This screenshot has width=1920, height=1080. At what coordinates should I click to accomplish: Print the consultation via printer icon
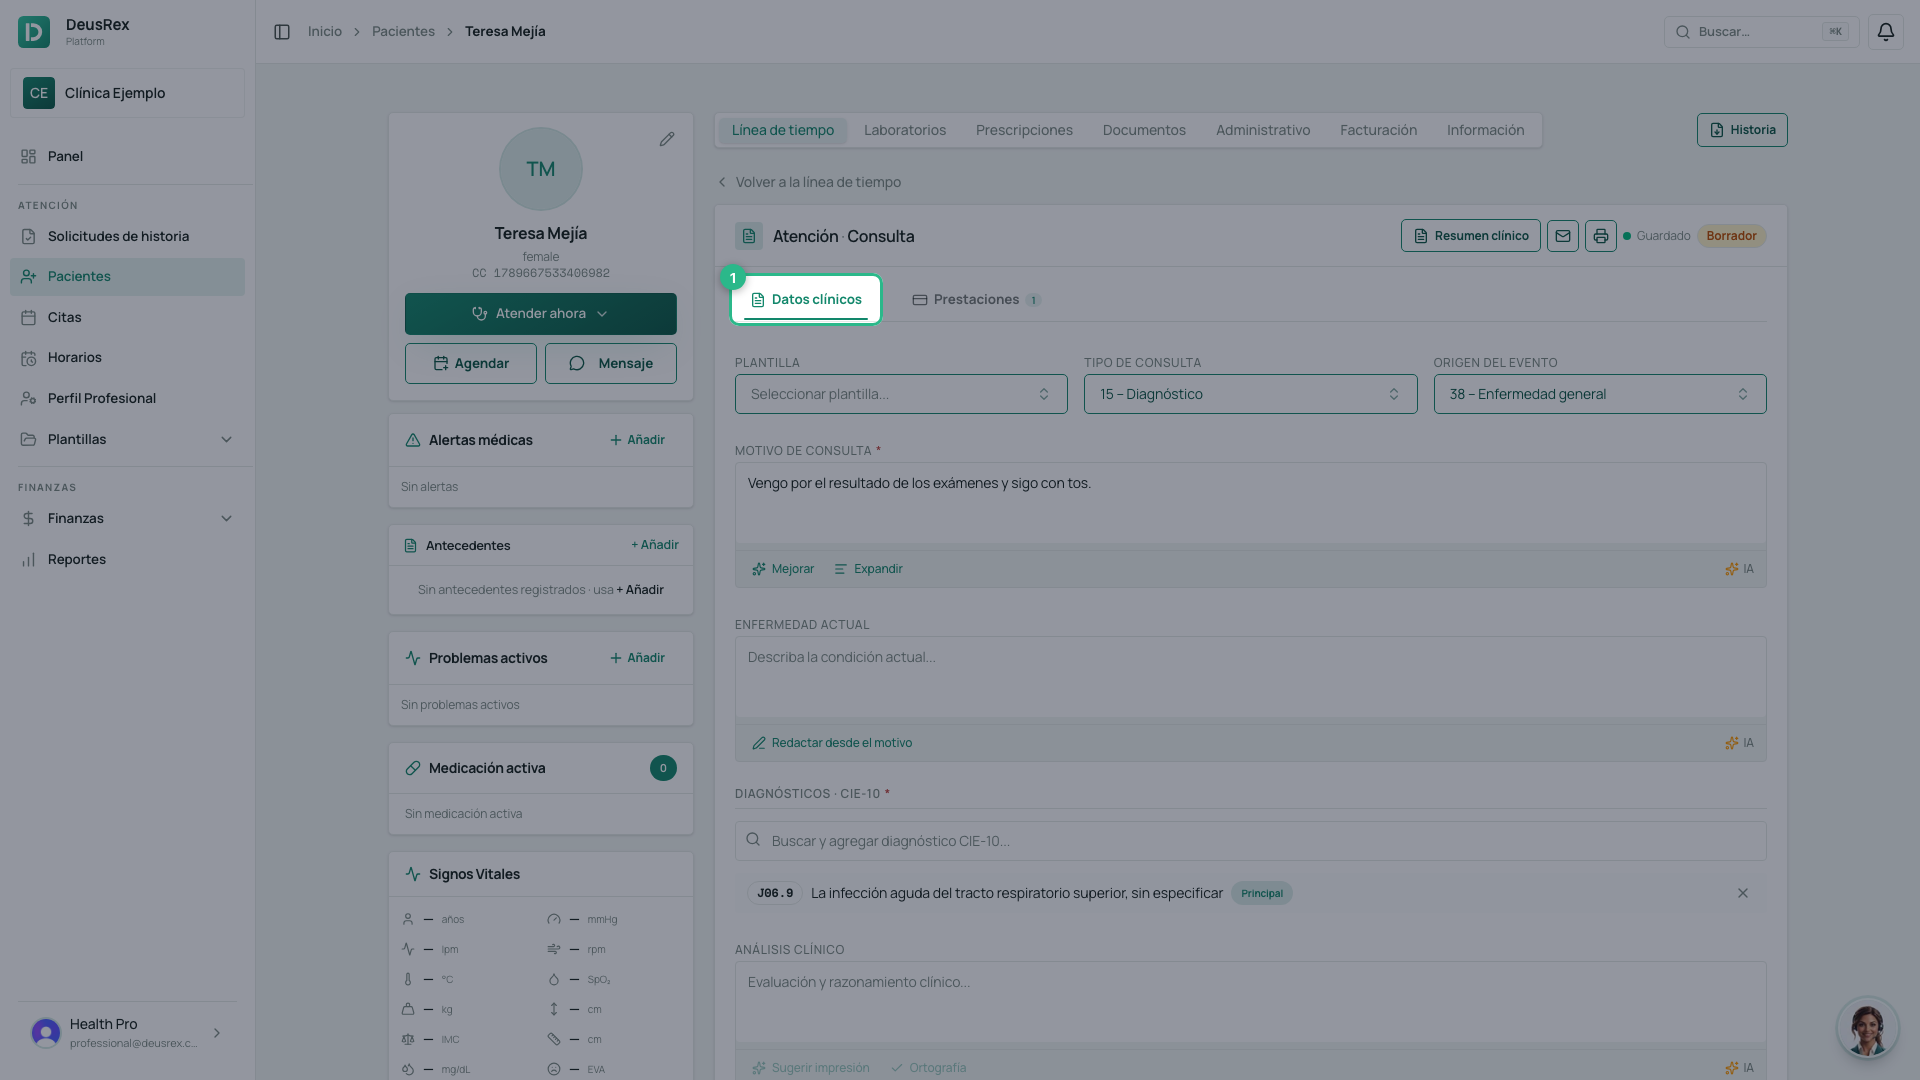1601,236
